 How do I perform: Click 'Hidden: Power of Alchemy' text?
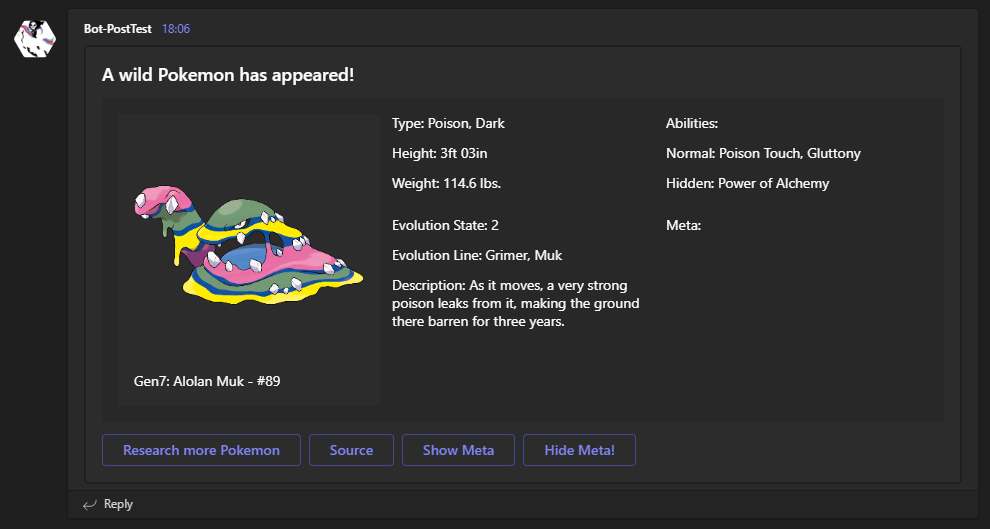tap(748, 184)
